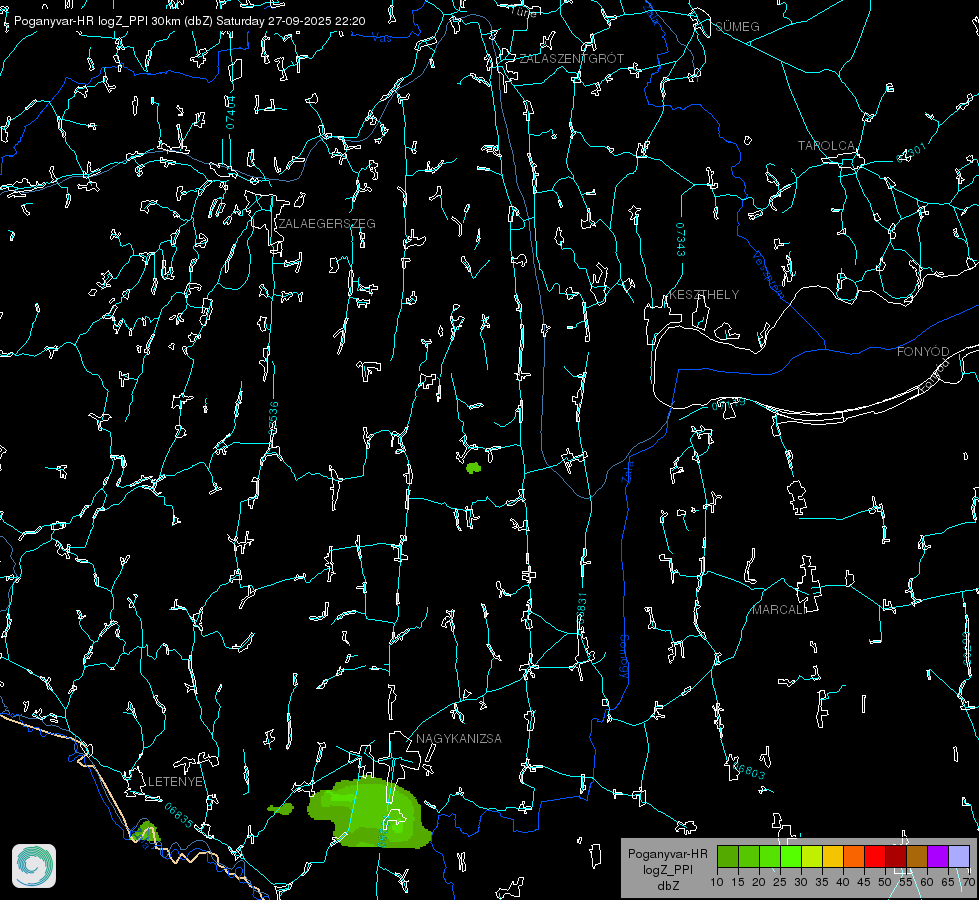Click the ZALAEGERSZEG city label
Image resolution: width=979 pixels, height=900 pixels.
pos(327,224)
